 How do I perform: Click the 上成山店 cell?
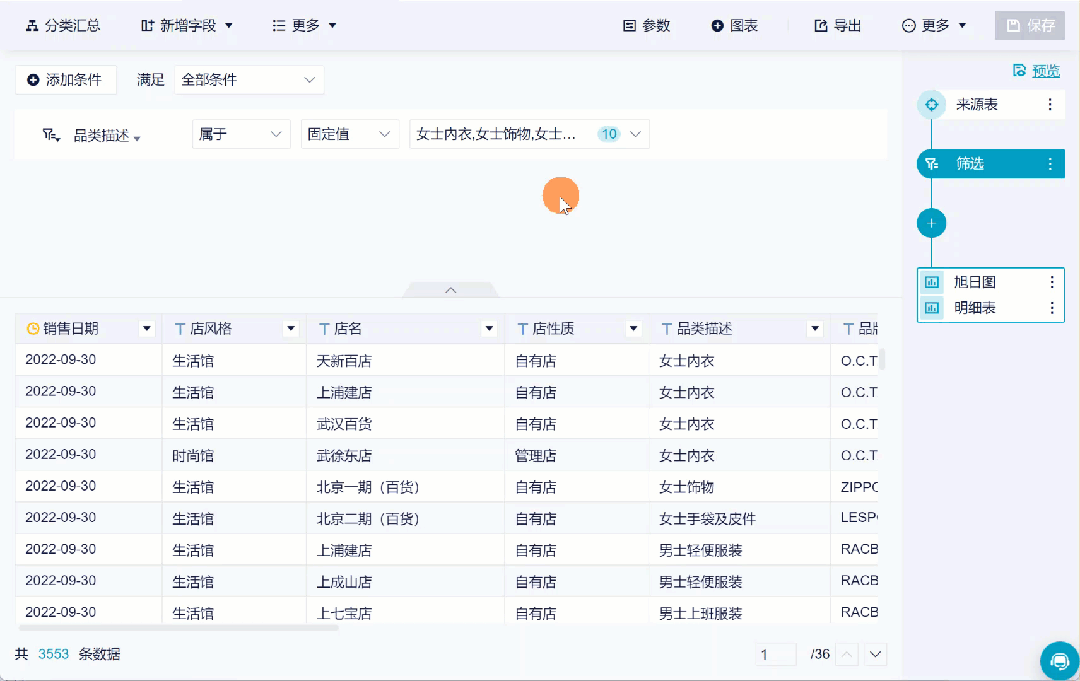pyautogui.click(x=344, y=583)
